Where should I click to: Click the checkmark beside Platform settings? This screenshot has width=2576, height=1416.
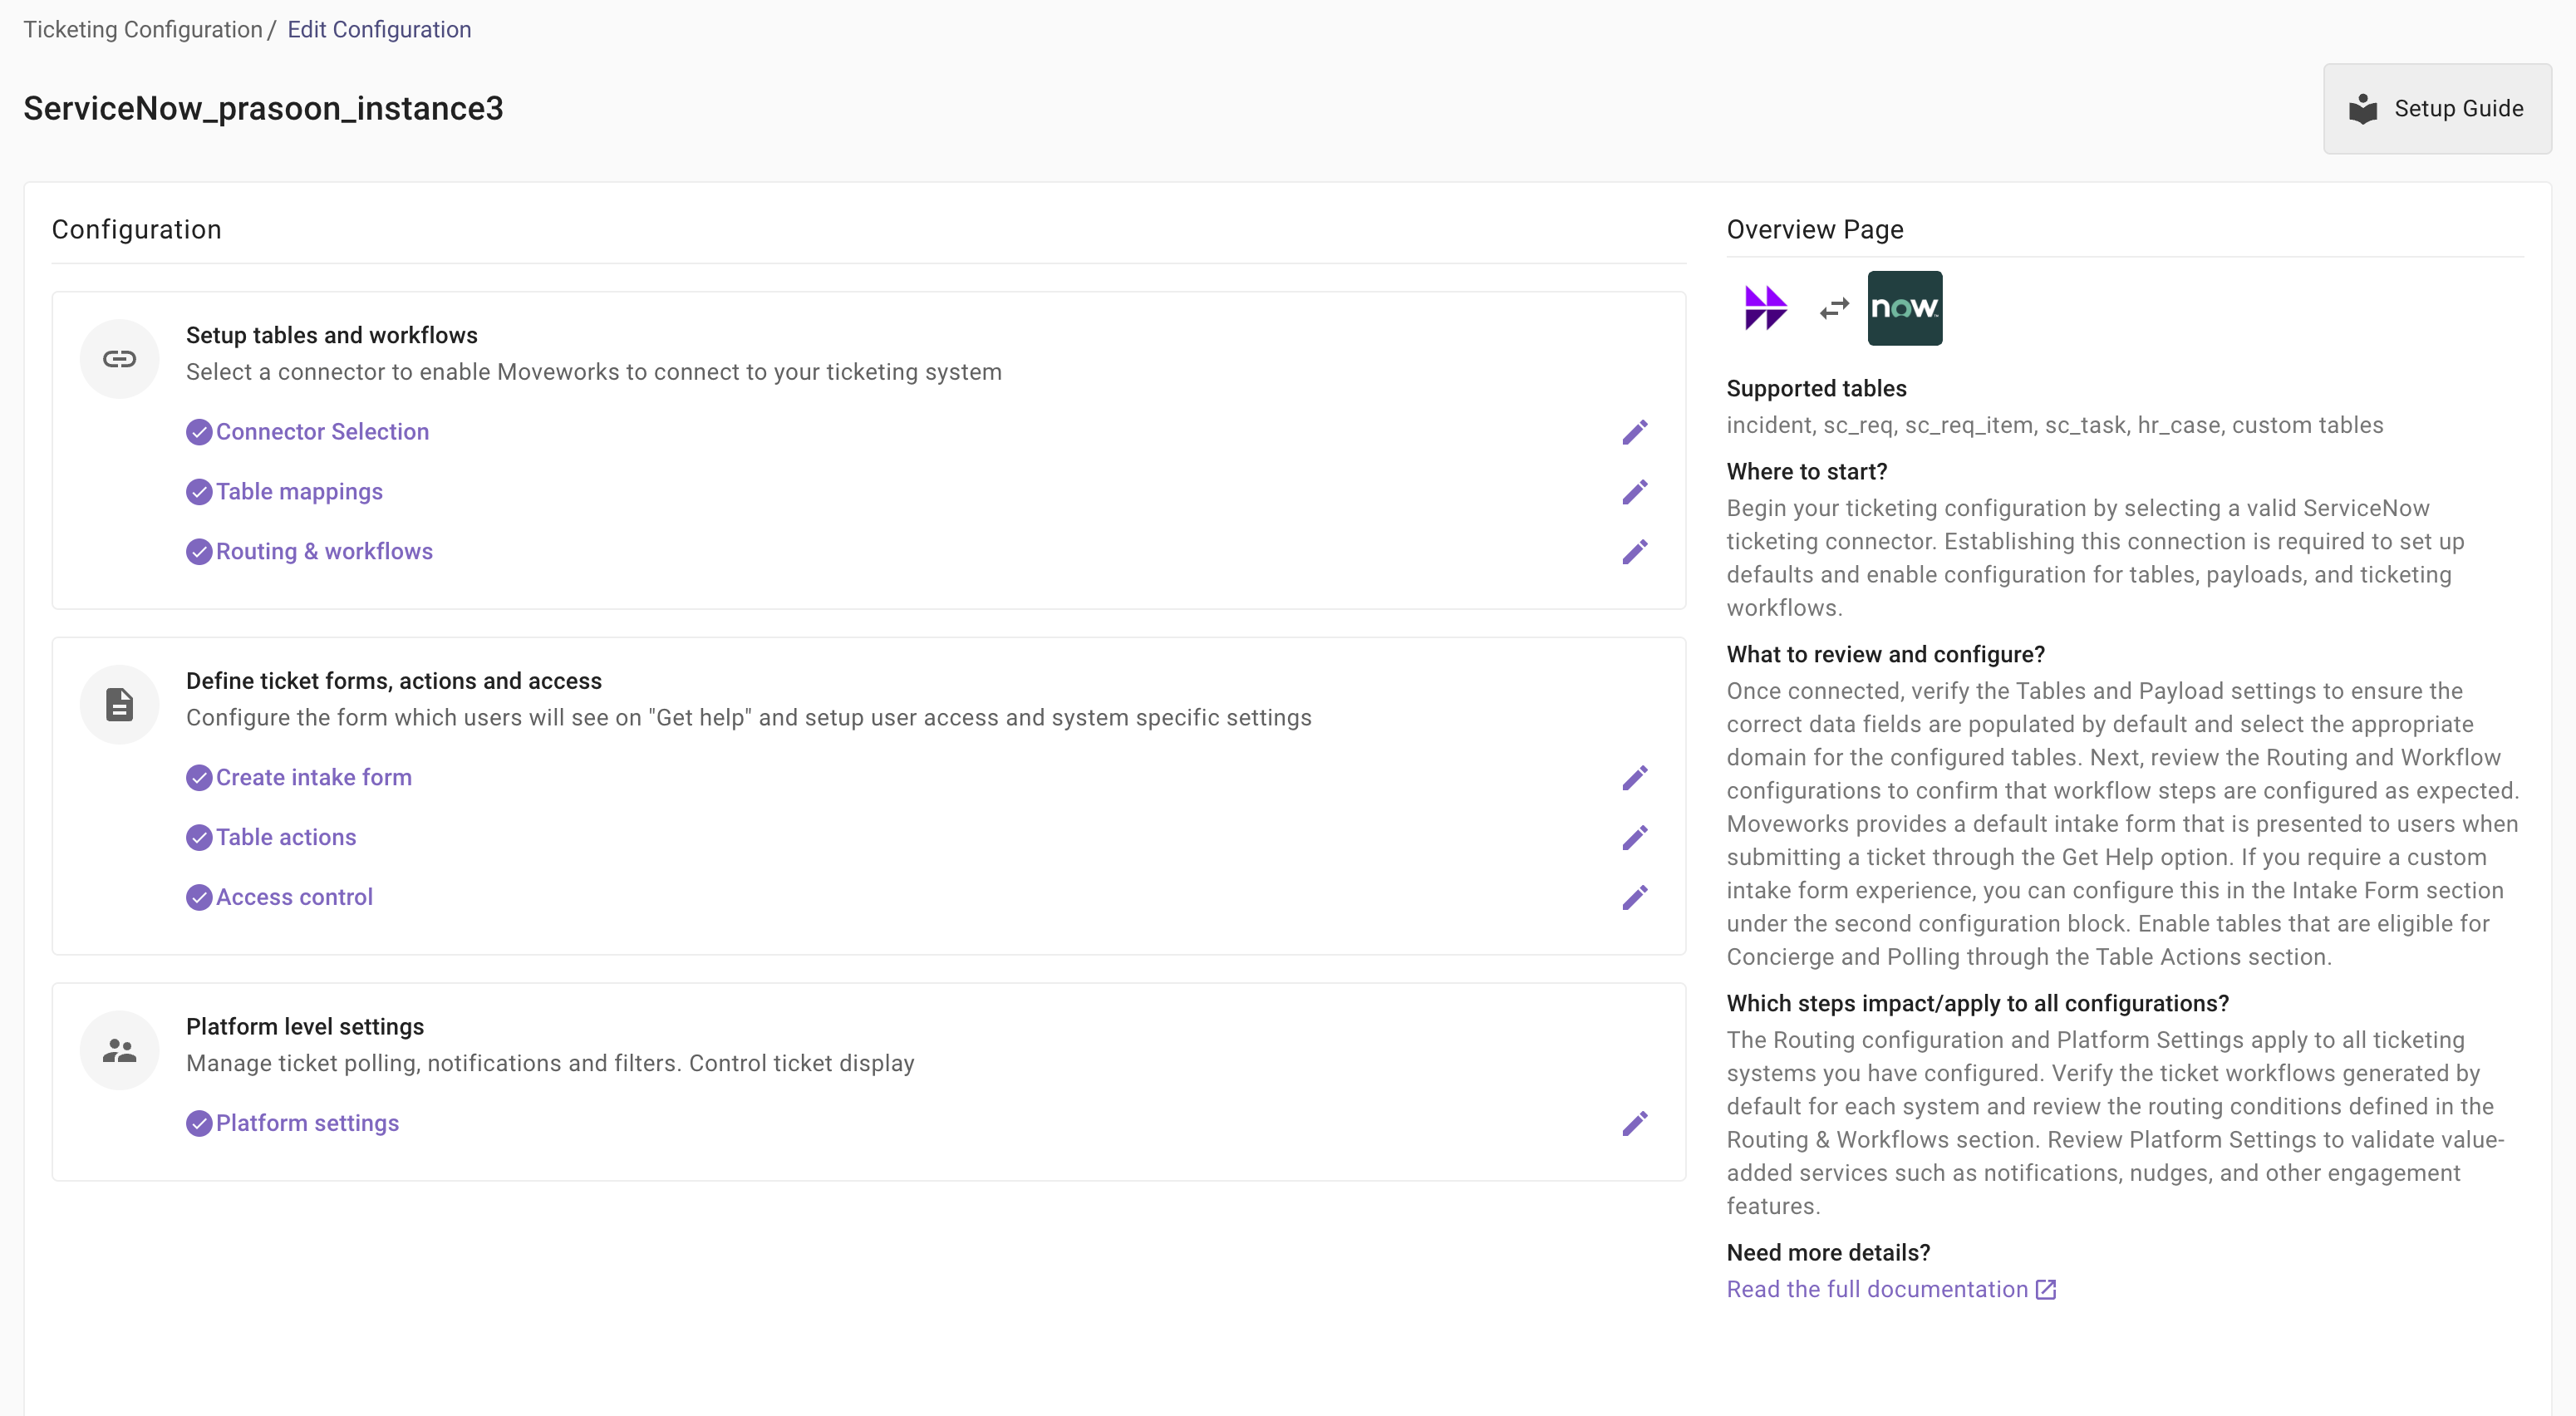pos(199,1124)
